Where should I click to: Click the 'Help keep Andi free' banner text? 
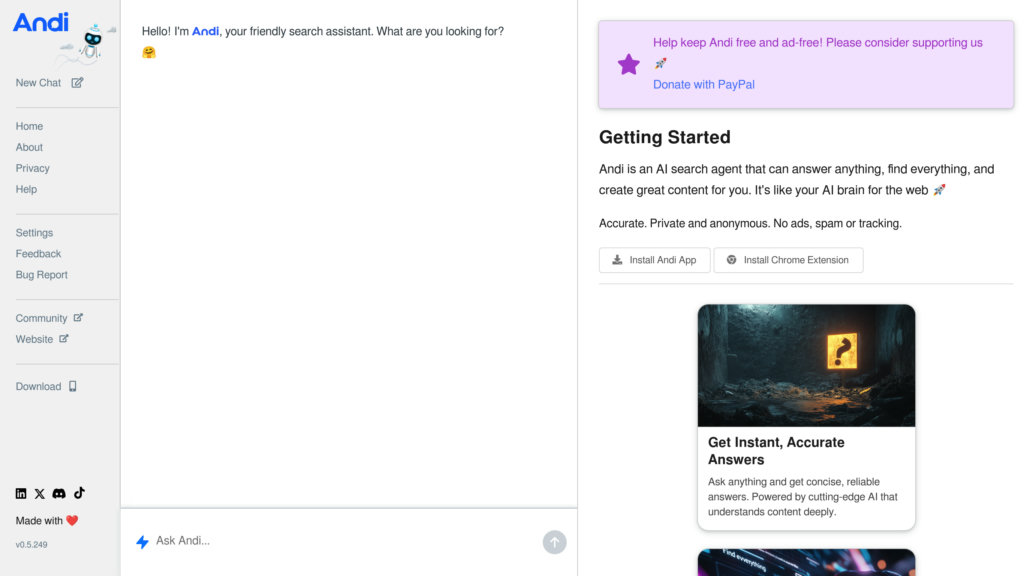(818, 42)
